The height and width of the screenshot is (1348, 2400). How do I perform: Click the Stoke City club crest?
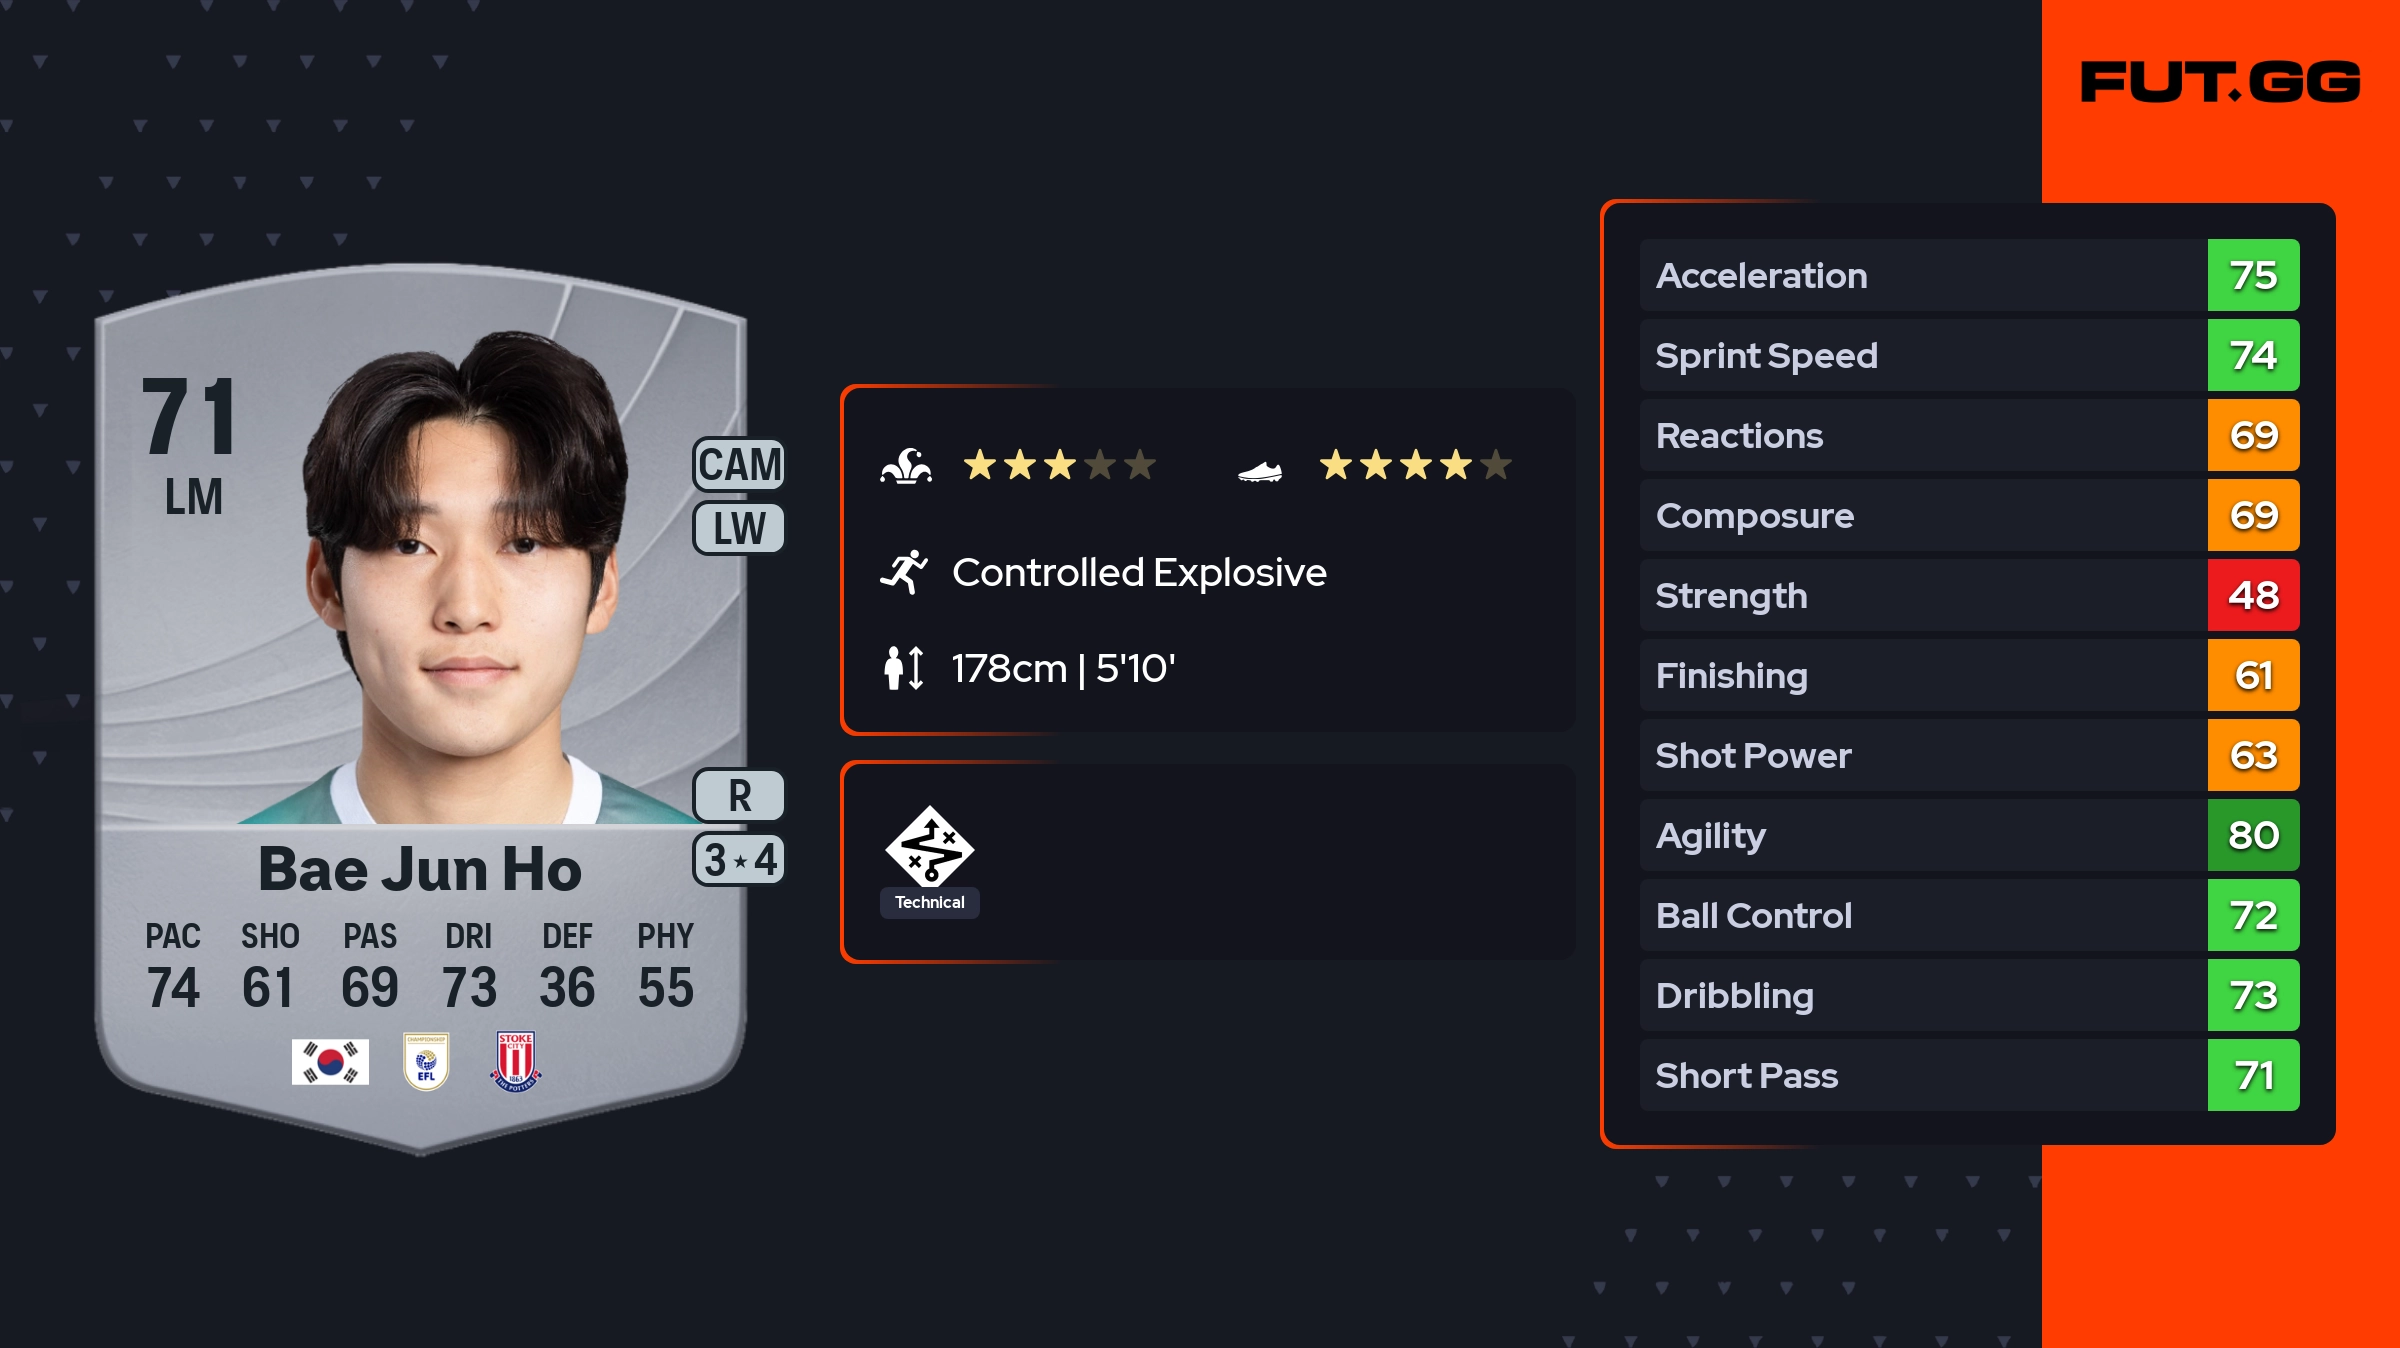pyautogui.click(x=516, y=1061)
